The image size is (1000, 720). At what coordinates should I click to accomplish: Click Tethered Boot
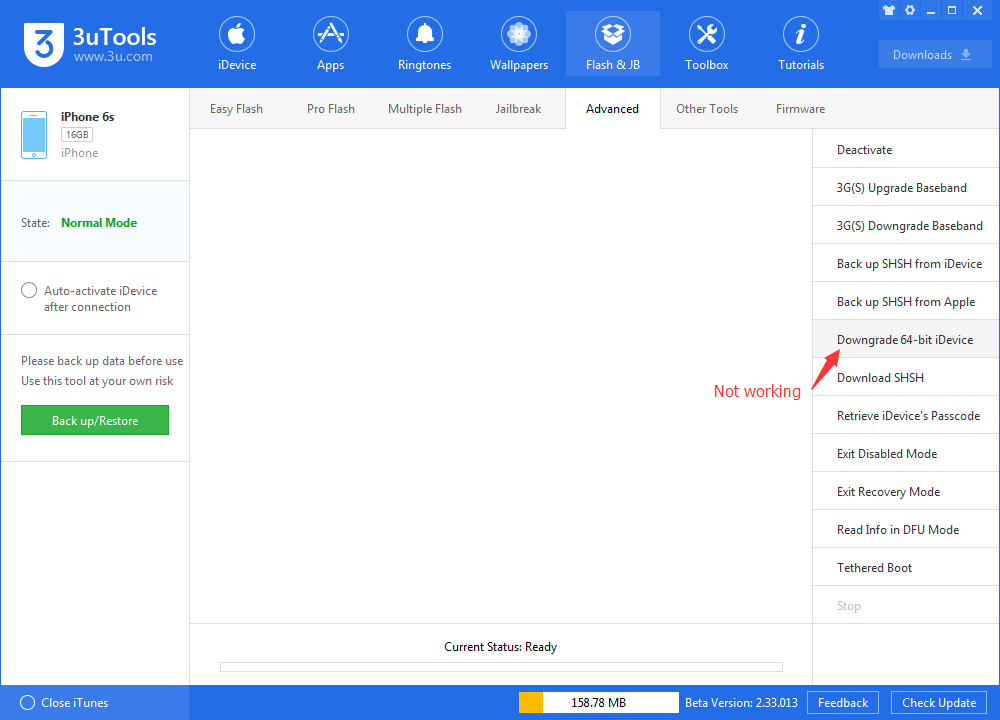coord(906,568)
